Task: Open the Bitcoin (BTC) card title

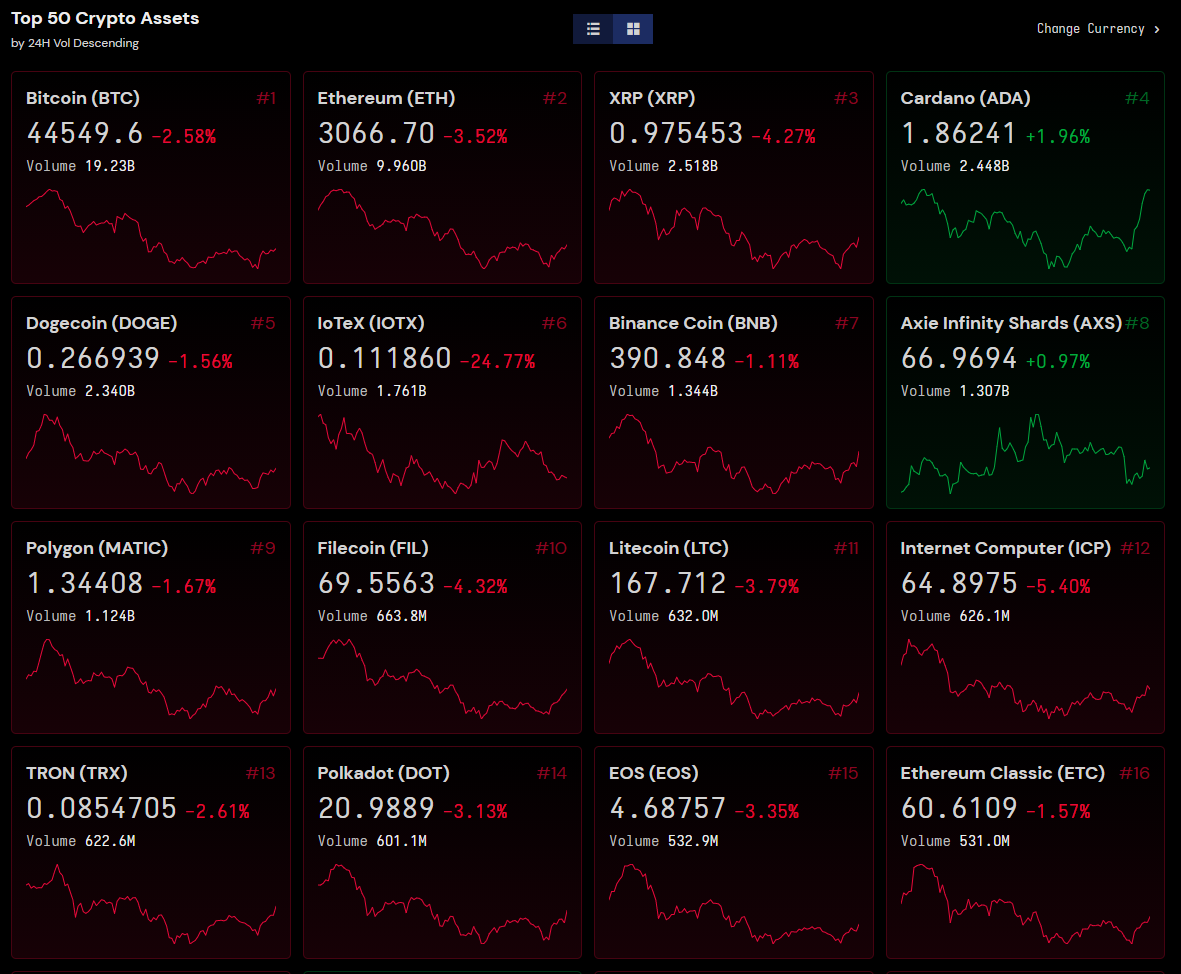Action: coord(83,98)
